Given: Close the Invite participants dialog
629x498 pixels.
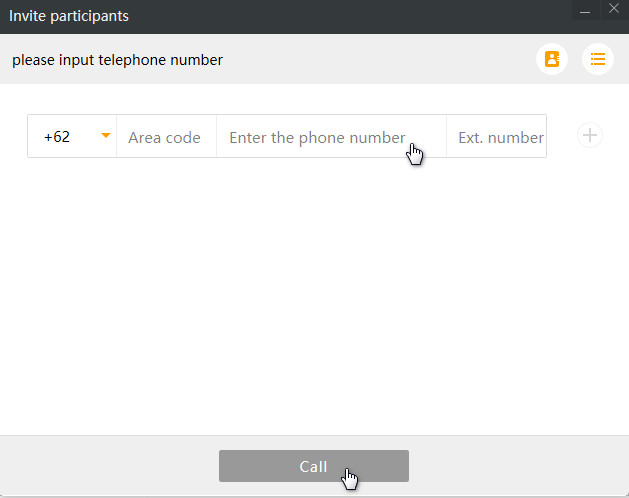Looking at the screenshot, I should click(x=614, y=9).
